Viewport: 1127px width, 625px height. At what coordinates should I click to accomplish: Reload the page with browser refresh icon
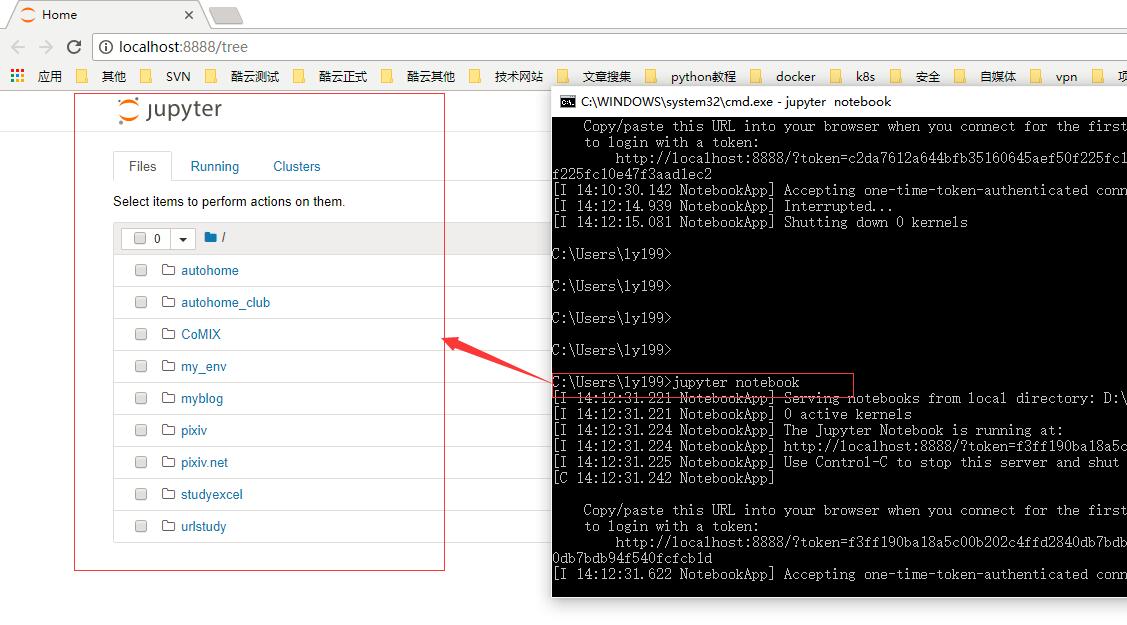click(x=73, y=47)
